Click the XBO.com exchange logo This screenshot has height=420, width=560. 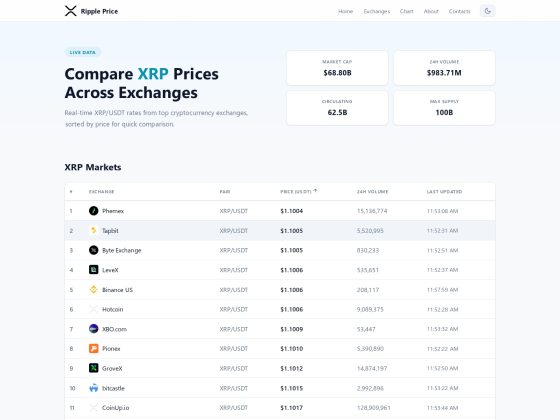pyautogui.click(x=94, y=329)
